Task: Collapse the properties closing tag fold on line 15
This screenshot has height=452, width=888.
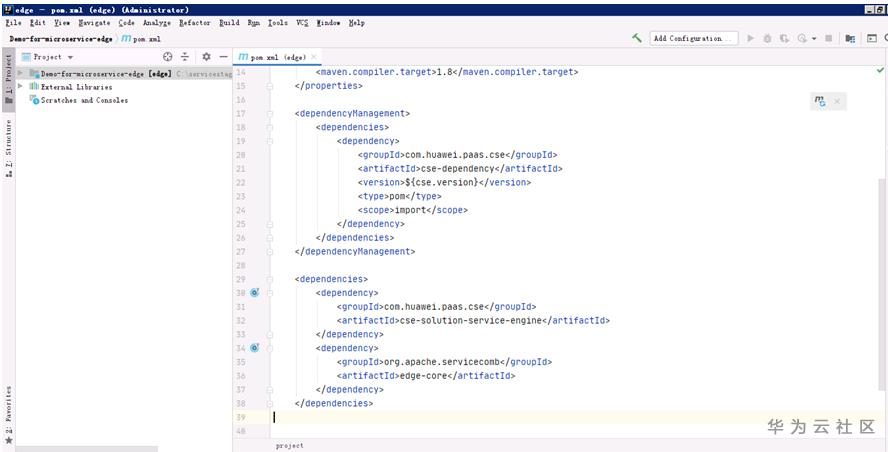Action: (270, 86)
